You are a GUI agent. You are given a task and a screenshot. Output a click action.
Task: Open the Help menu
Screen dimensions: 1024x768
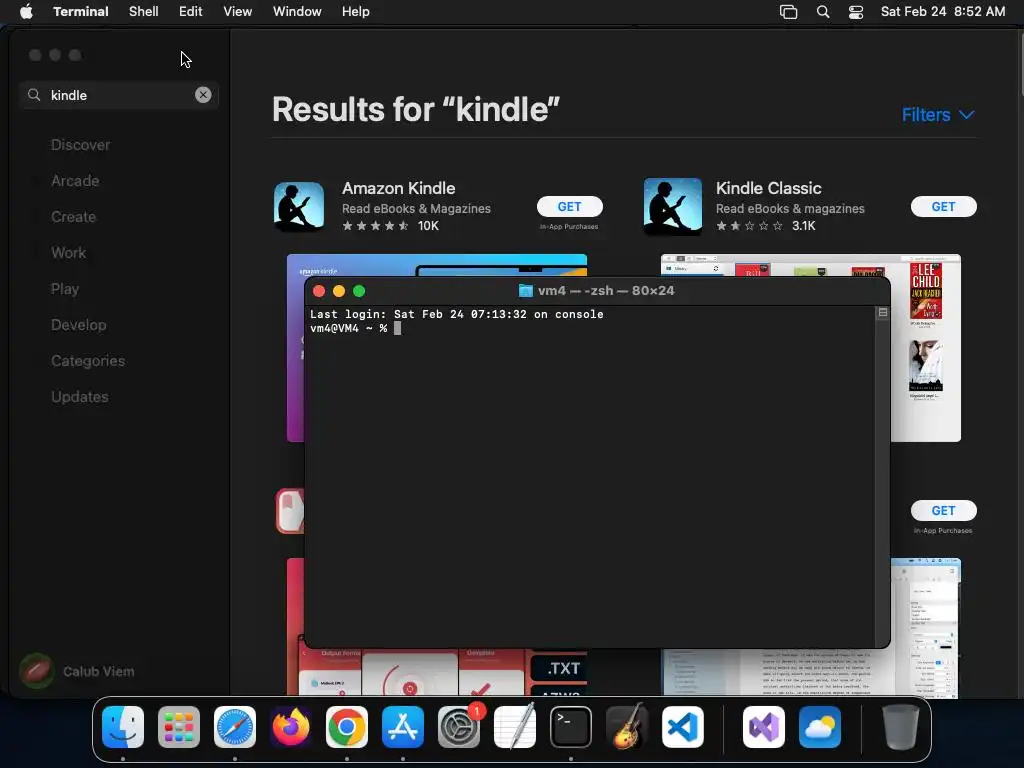[356, 12]
